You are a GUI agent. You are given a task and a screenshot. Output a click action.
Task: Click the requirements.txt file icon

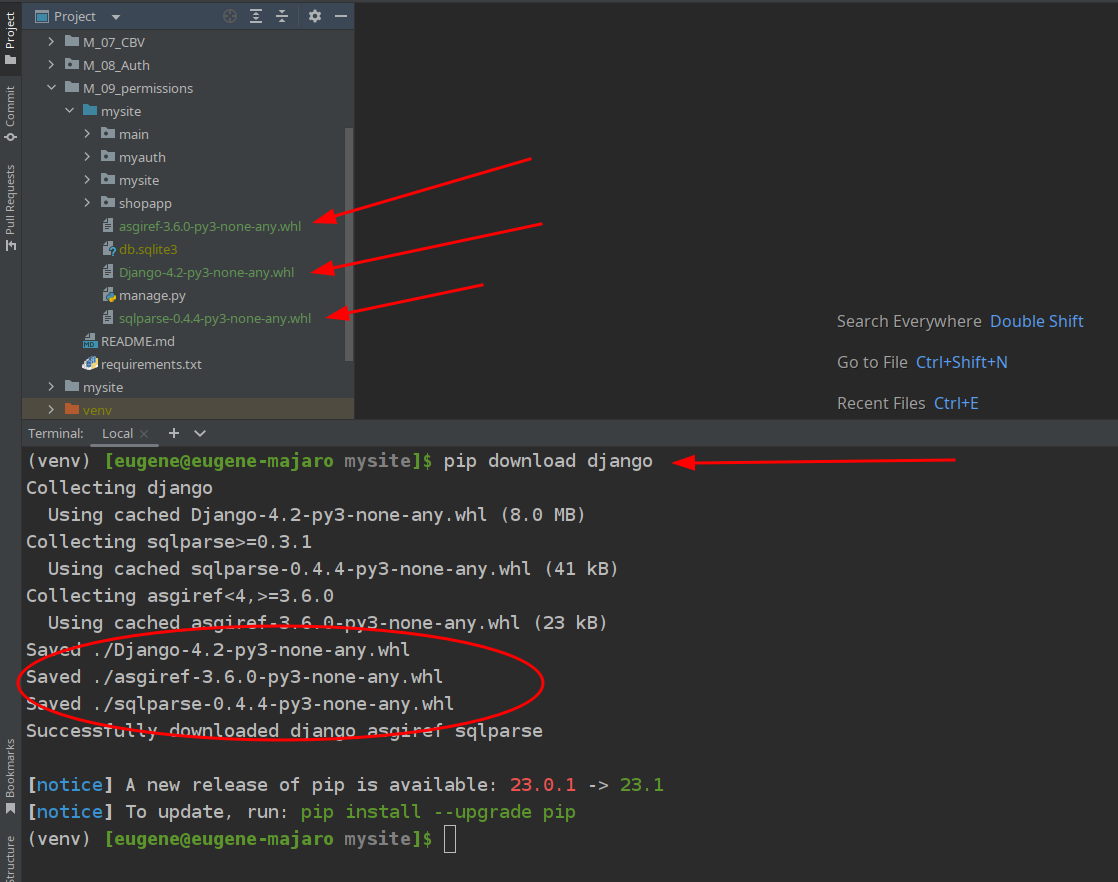[90, 364]
